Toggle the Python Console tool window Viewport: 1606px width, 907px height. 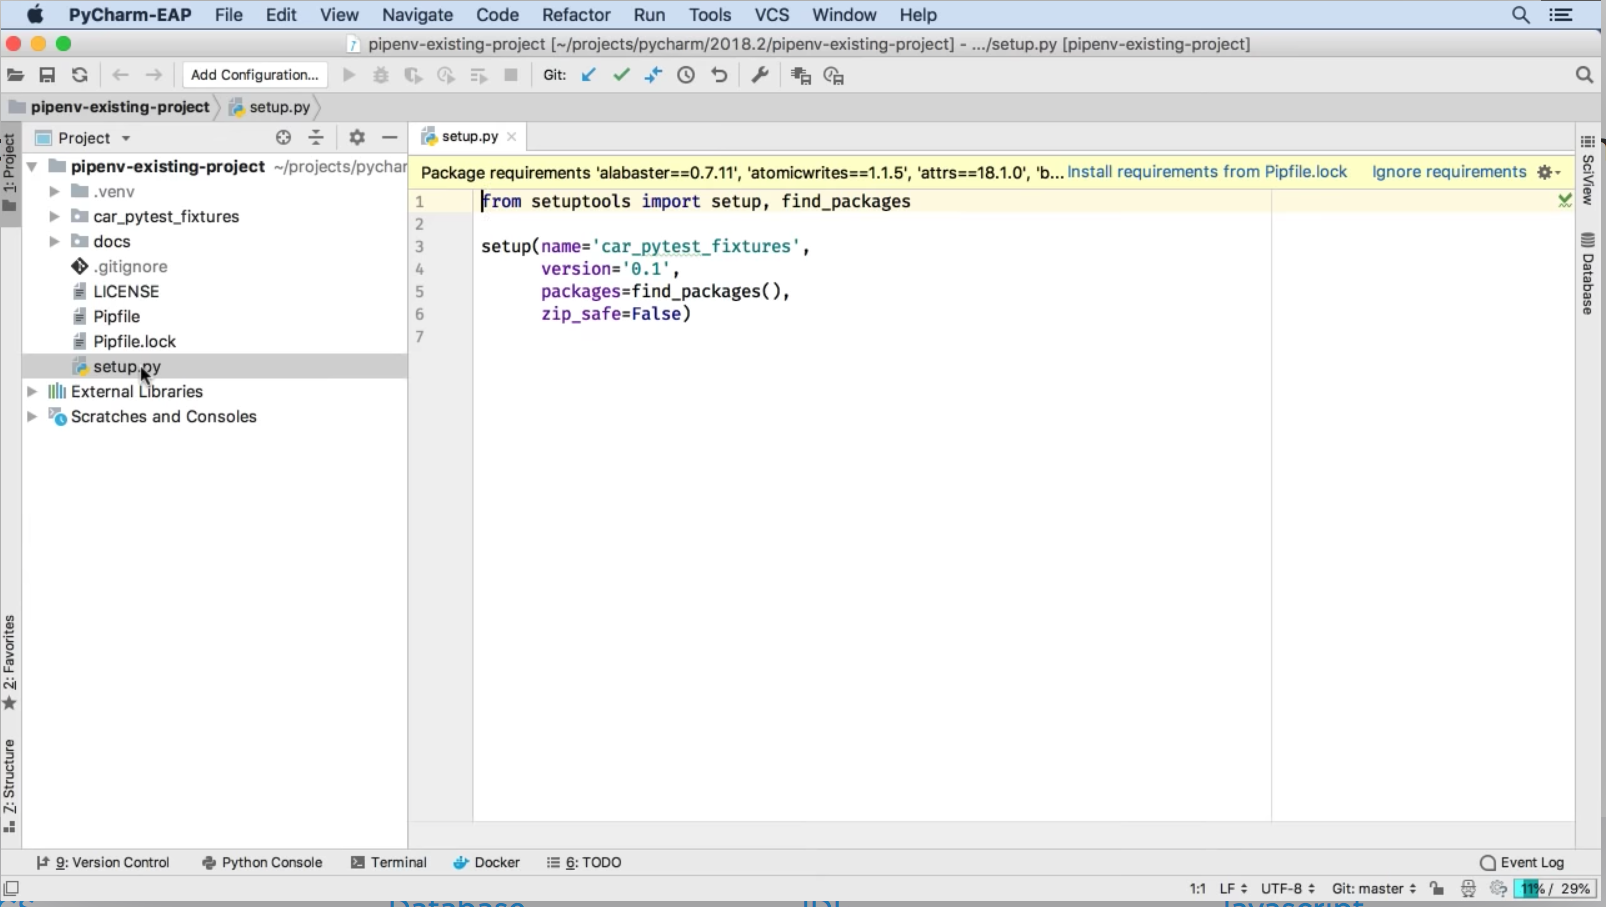point(262,862)
